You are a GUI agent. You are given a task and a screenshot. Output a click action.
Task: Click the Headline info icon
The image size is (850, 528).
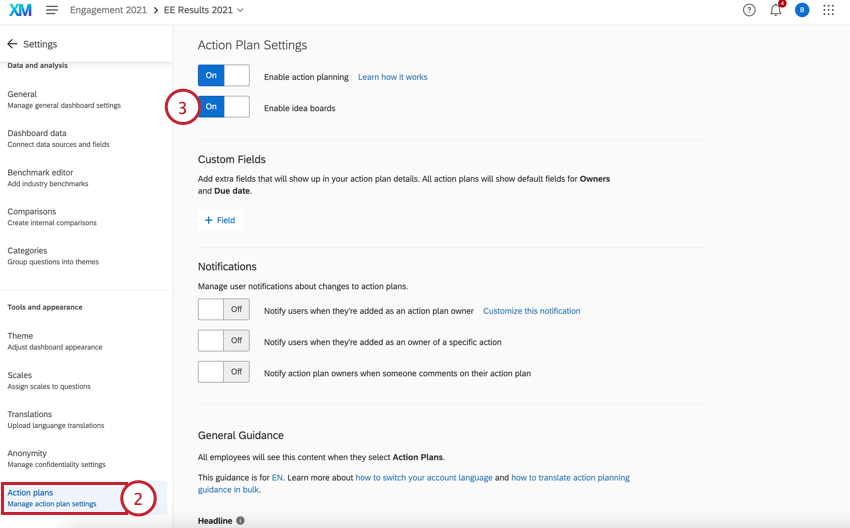coord(240,521)
